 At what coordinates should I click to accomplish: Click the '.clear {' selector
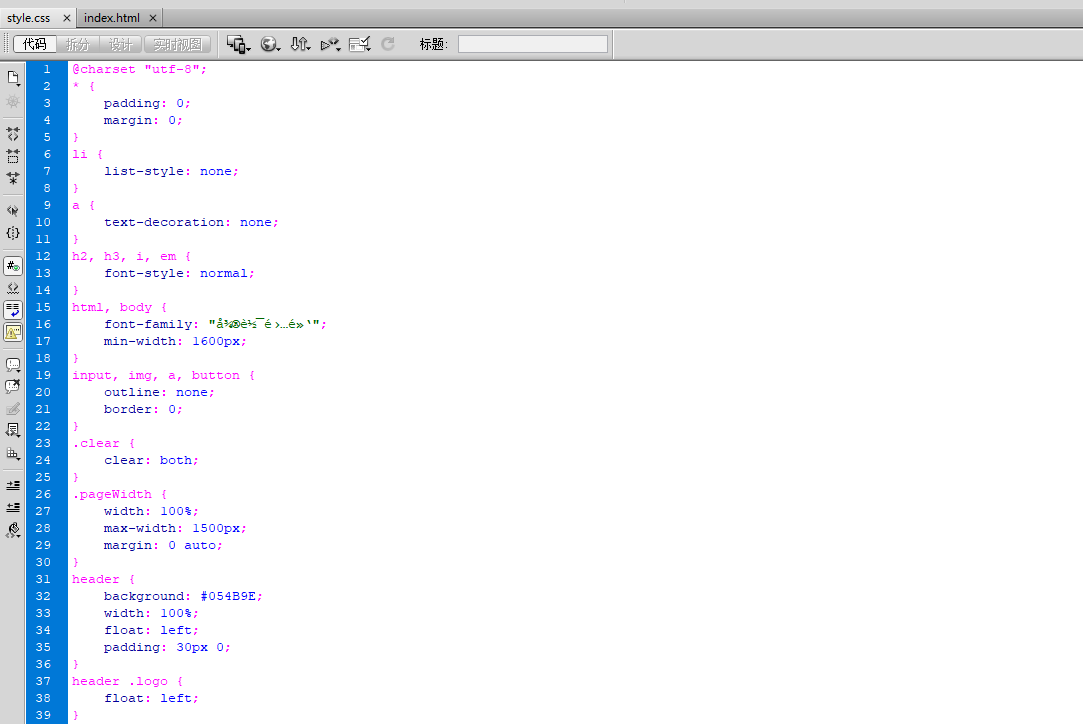(x=104, y=444)
